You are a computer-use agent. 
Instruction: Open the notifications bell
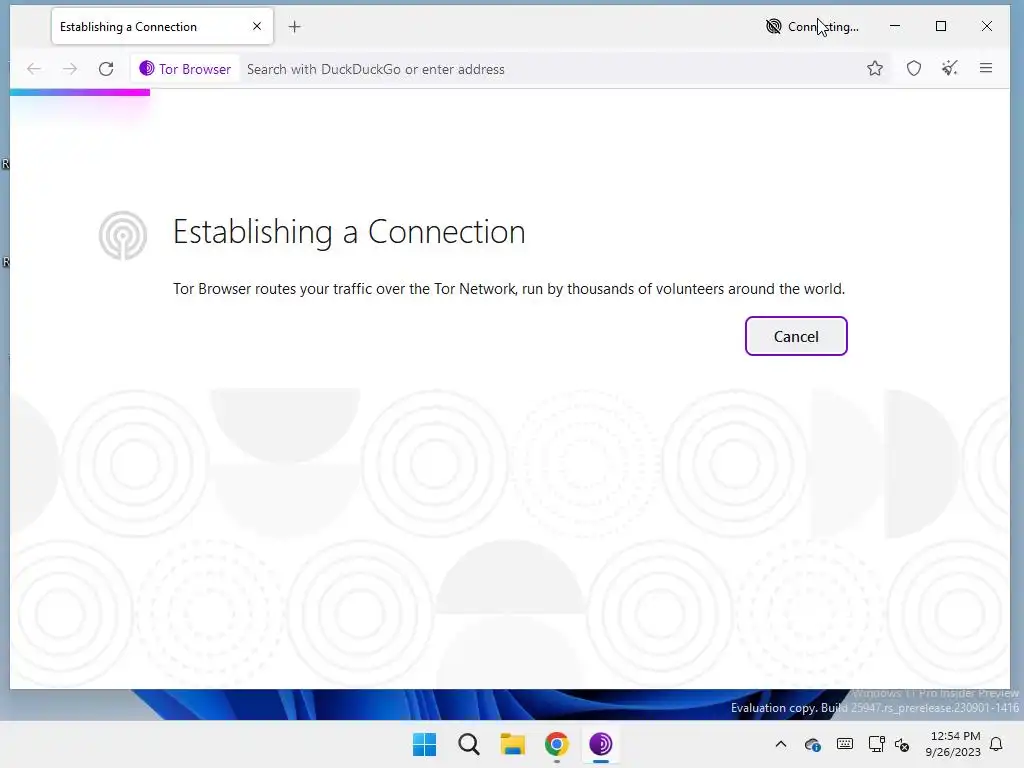(x=997, y=744)
